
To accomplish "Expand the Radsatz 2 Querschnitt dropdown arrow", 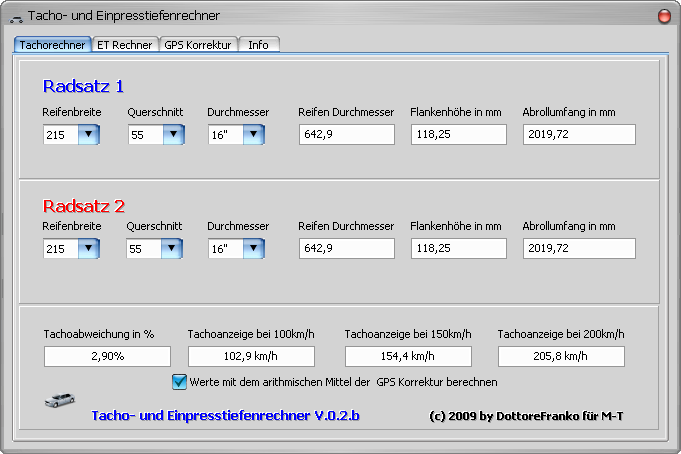I will 172,249.
